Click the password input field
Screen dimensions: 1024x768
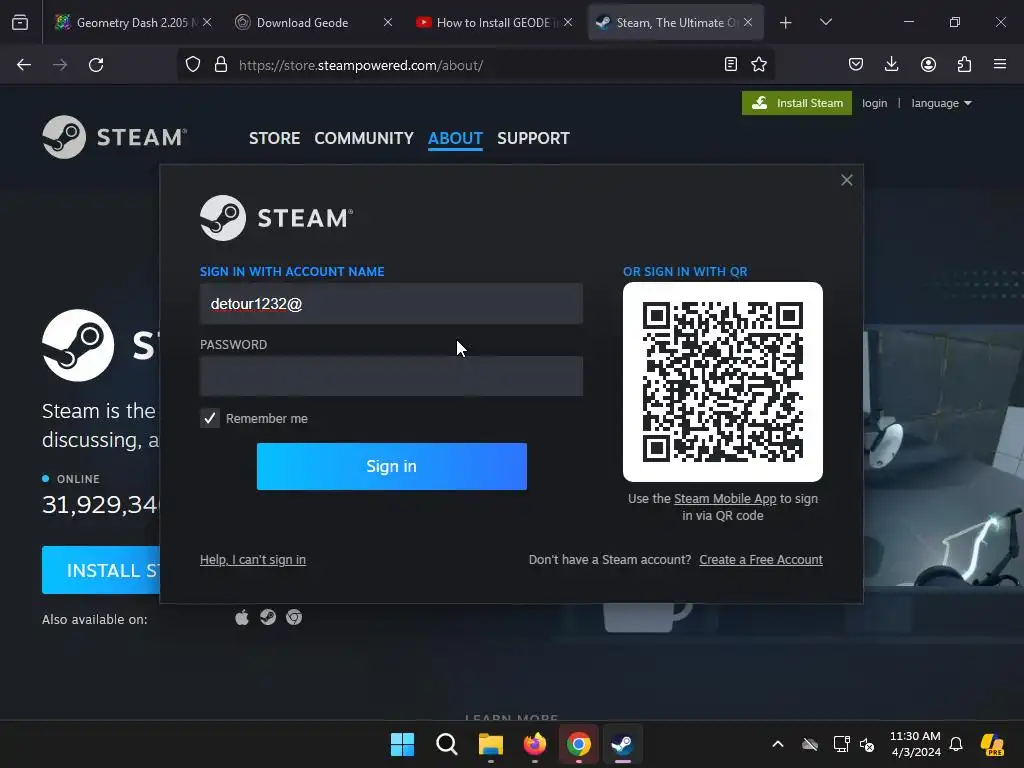coord(391,376)
